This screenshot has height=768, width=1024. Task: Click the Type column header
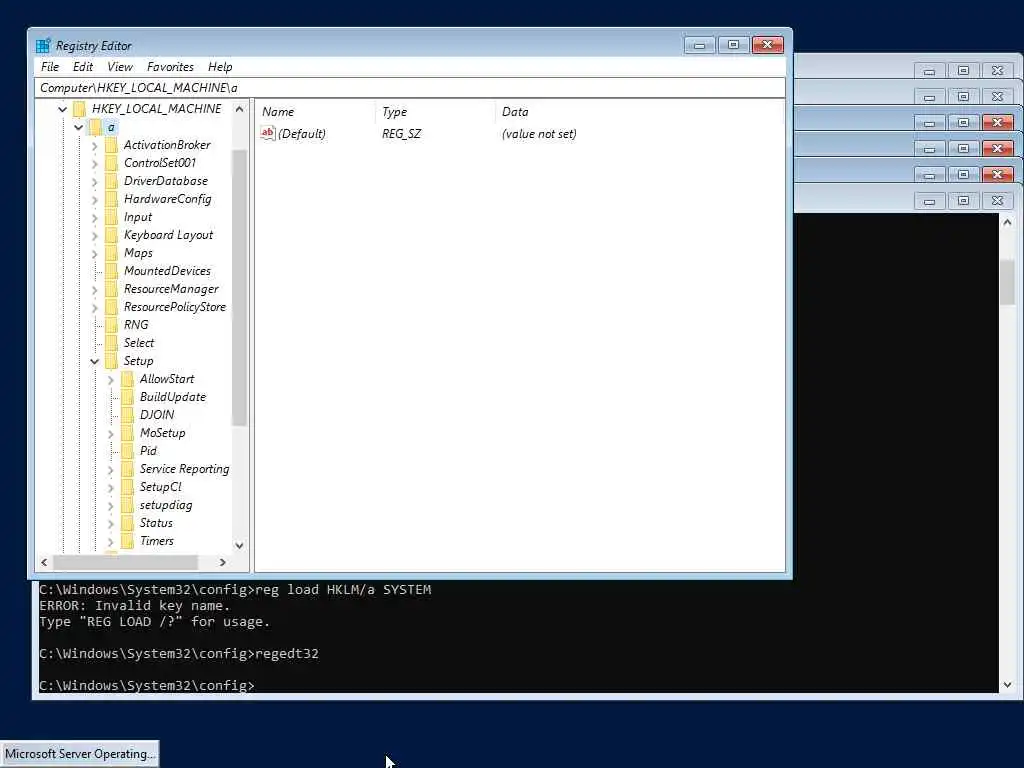click(x=435, y=112)
